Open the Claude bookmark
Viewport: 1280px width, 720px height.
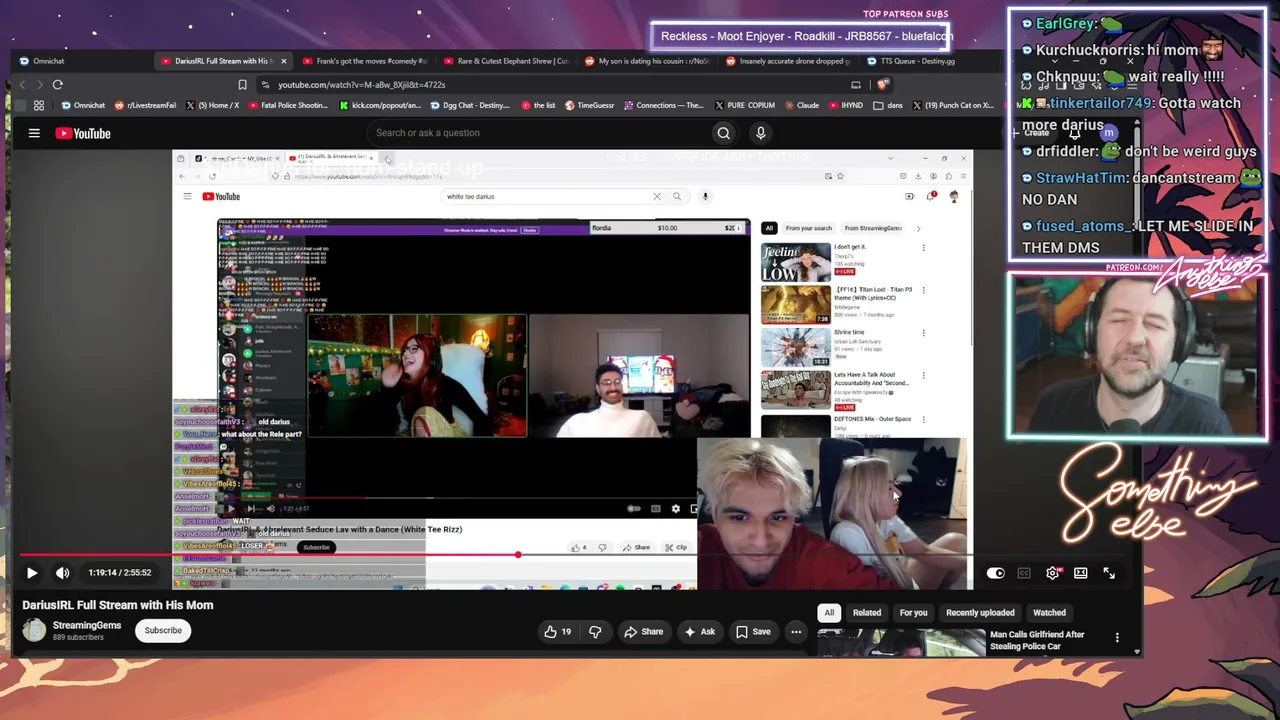click(x=802, y=105)
